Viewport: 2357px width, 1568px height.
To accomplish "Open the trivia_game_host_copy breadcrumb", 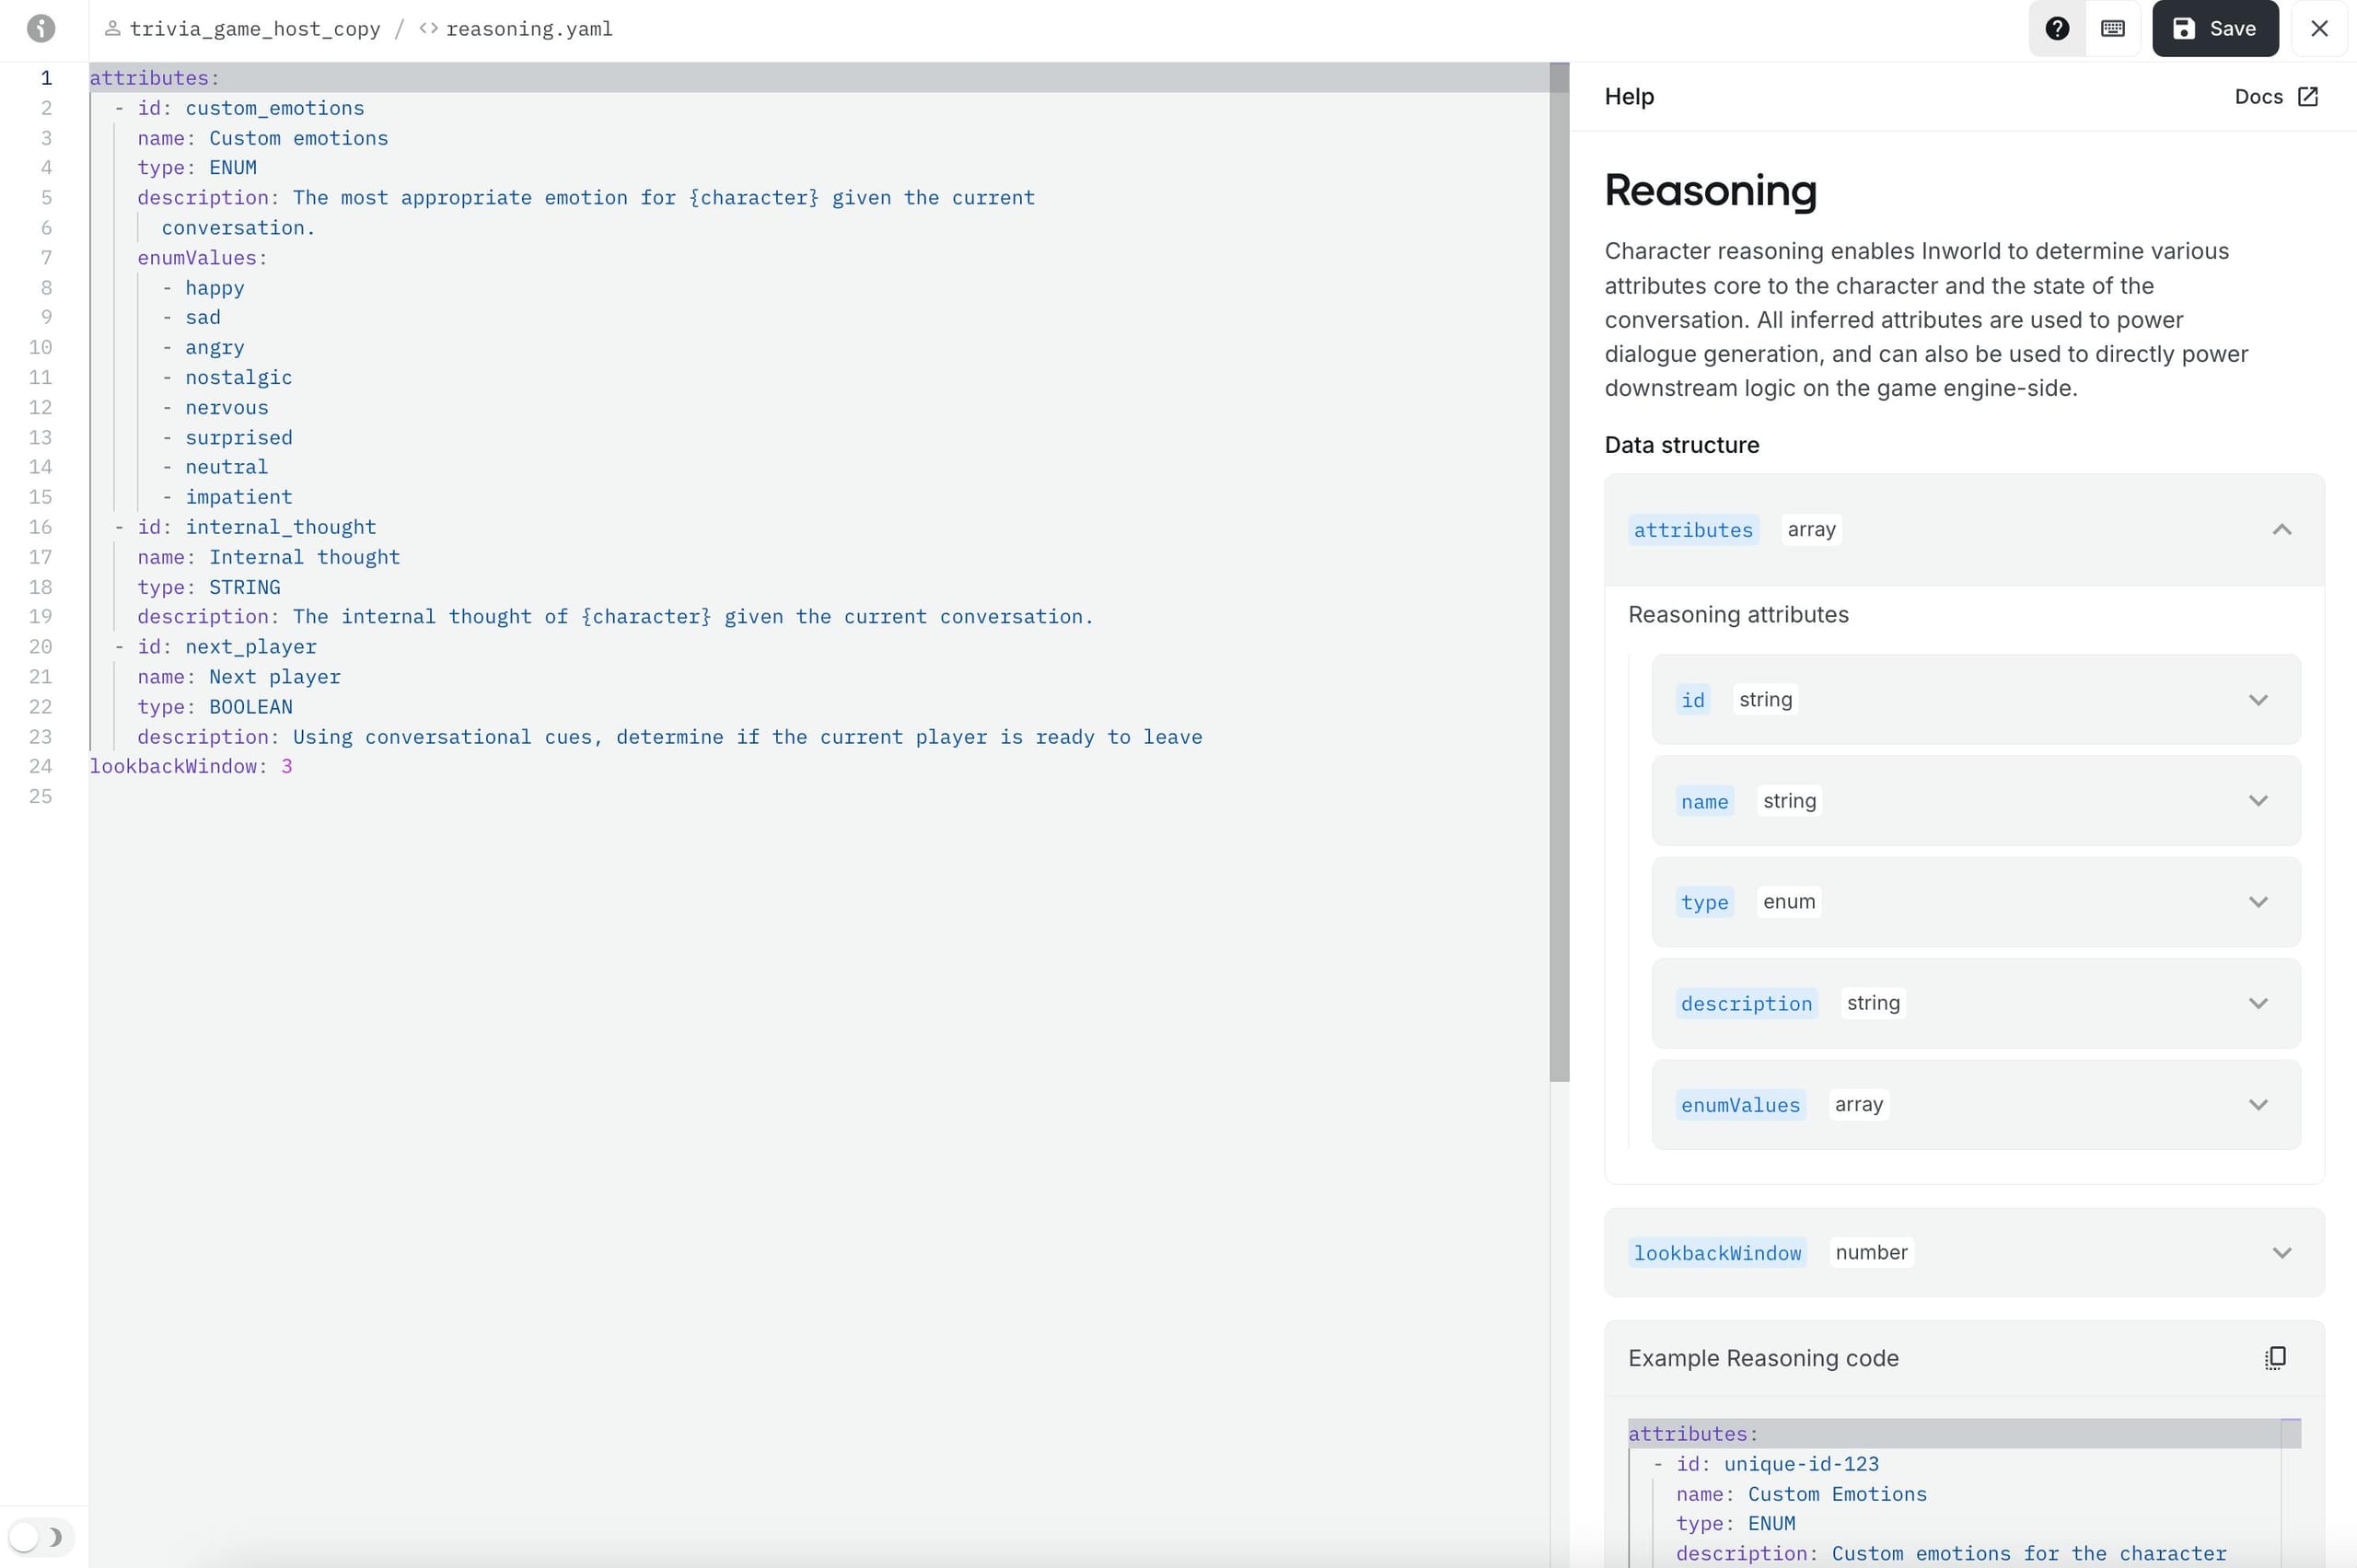I will (x=257, y=28).
